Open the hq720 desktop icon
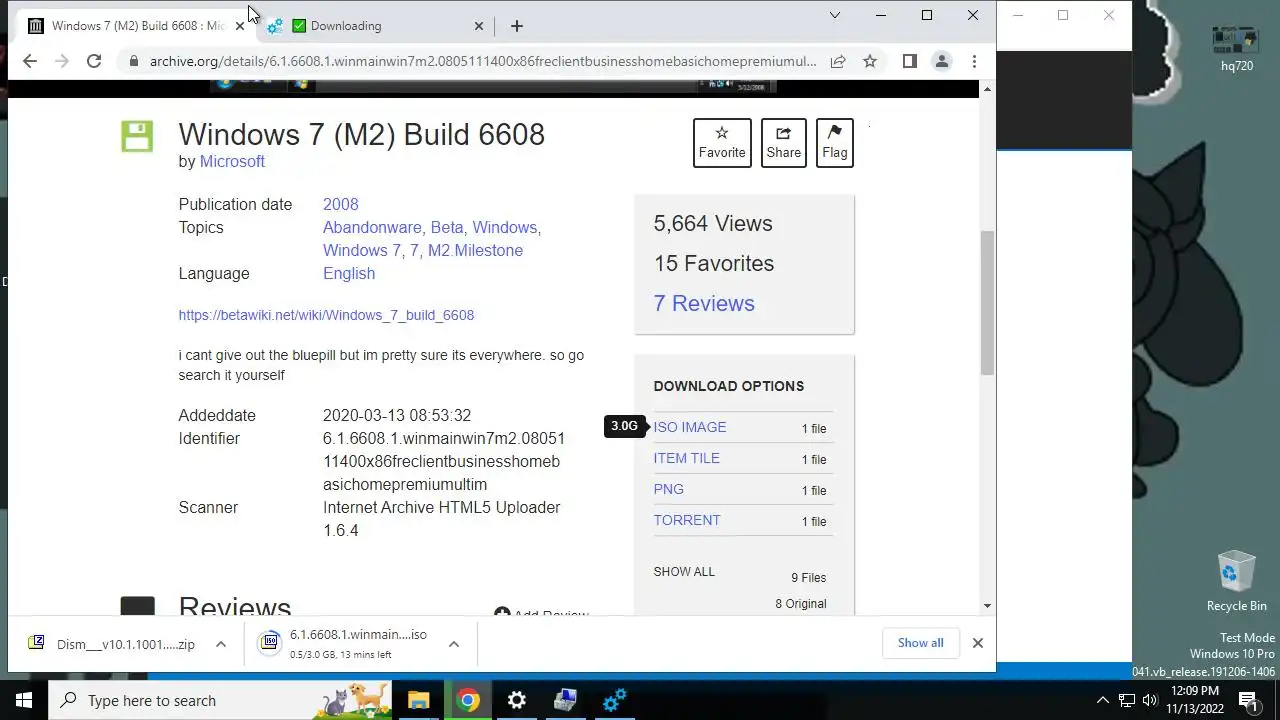This screenshot has width=1280, height=720. pyautogui.click(x=1236, y=48)
